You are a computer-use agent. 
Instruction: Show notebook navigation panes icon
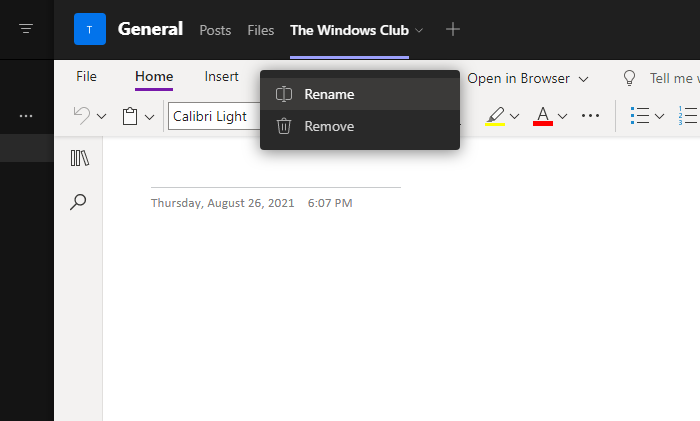(x=79, y=158)
